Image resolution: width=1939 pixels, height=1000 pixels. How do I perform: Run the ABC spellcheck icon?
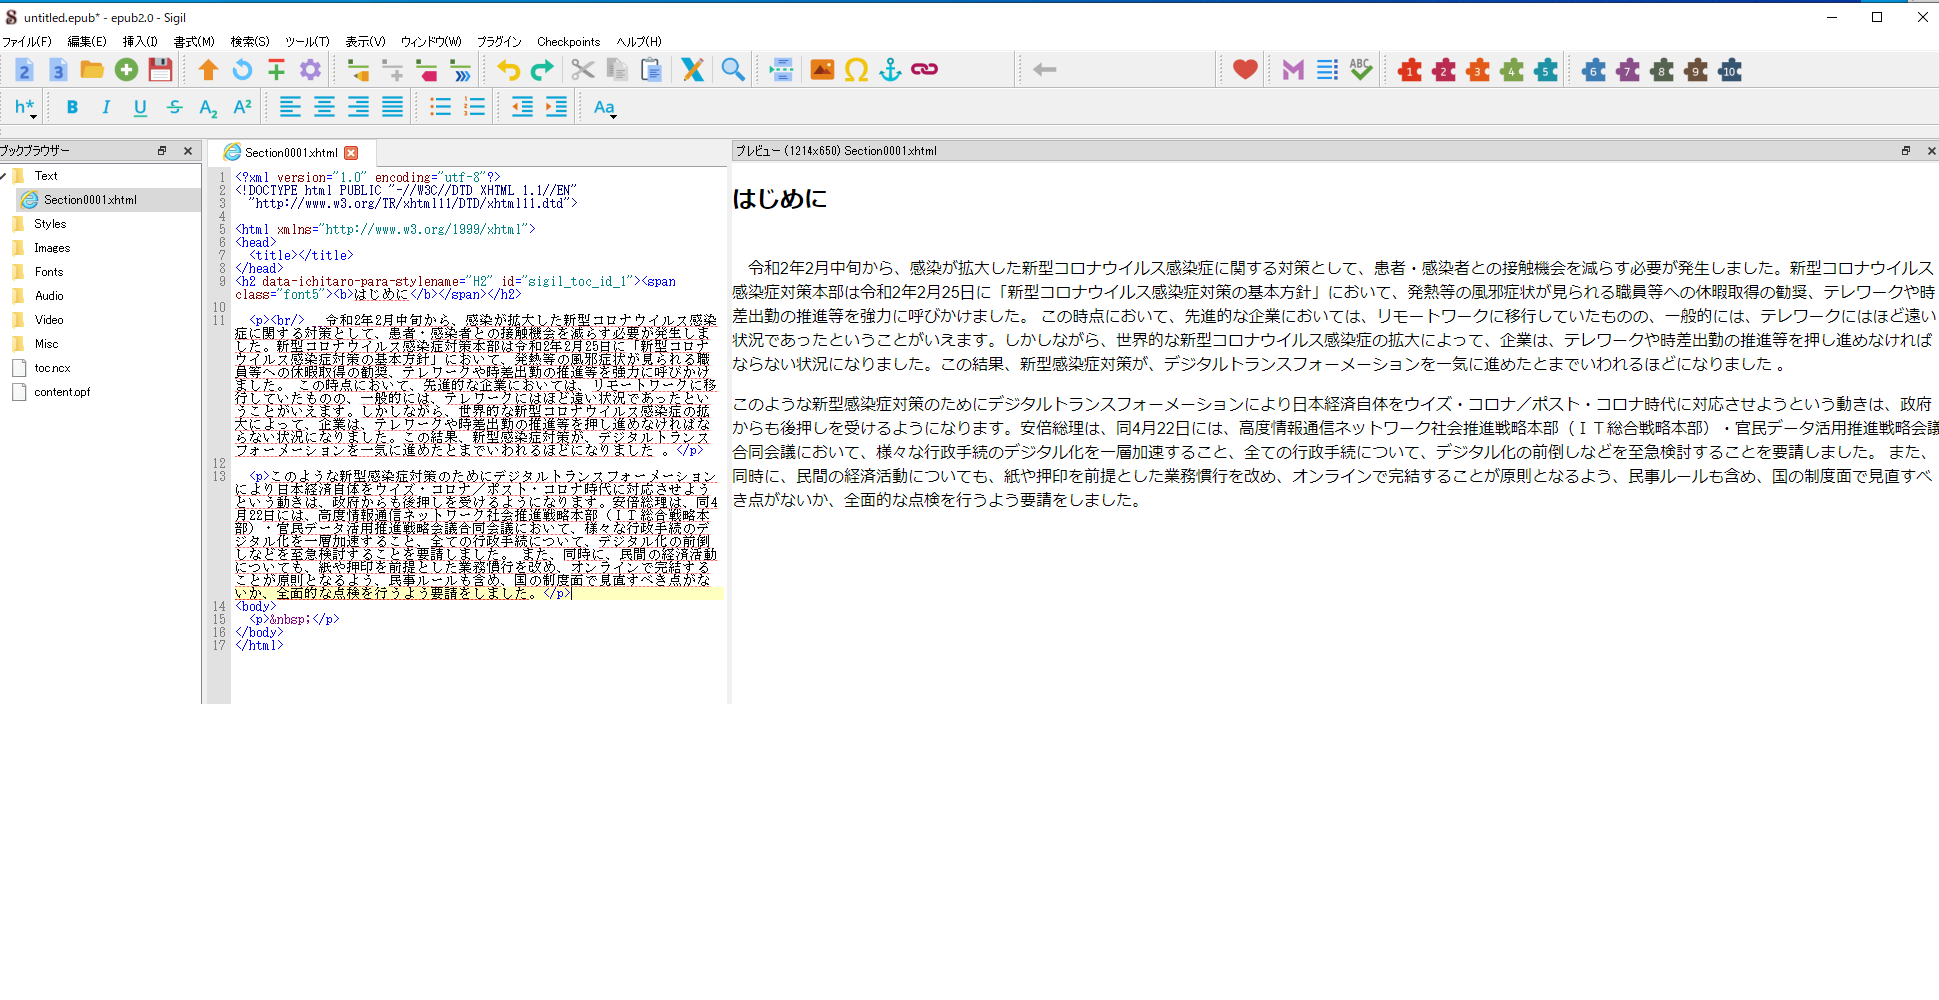[x=1360, y=70]
